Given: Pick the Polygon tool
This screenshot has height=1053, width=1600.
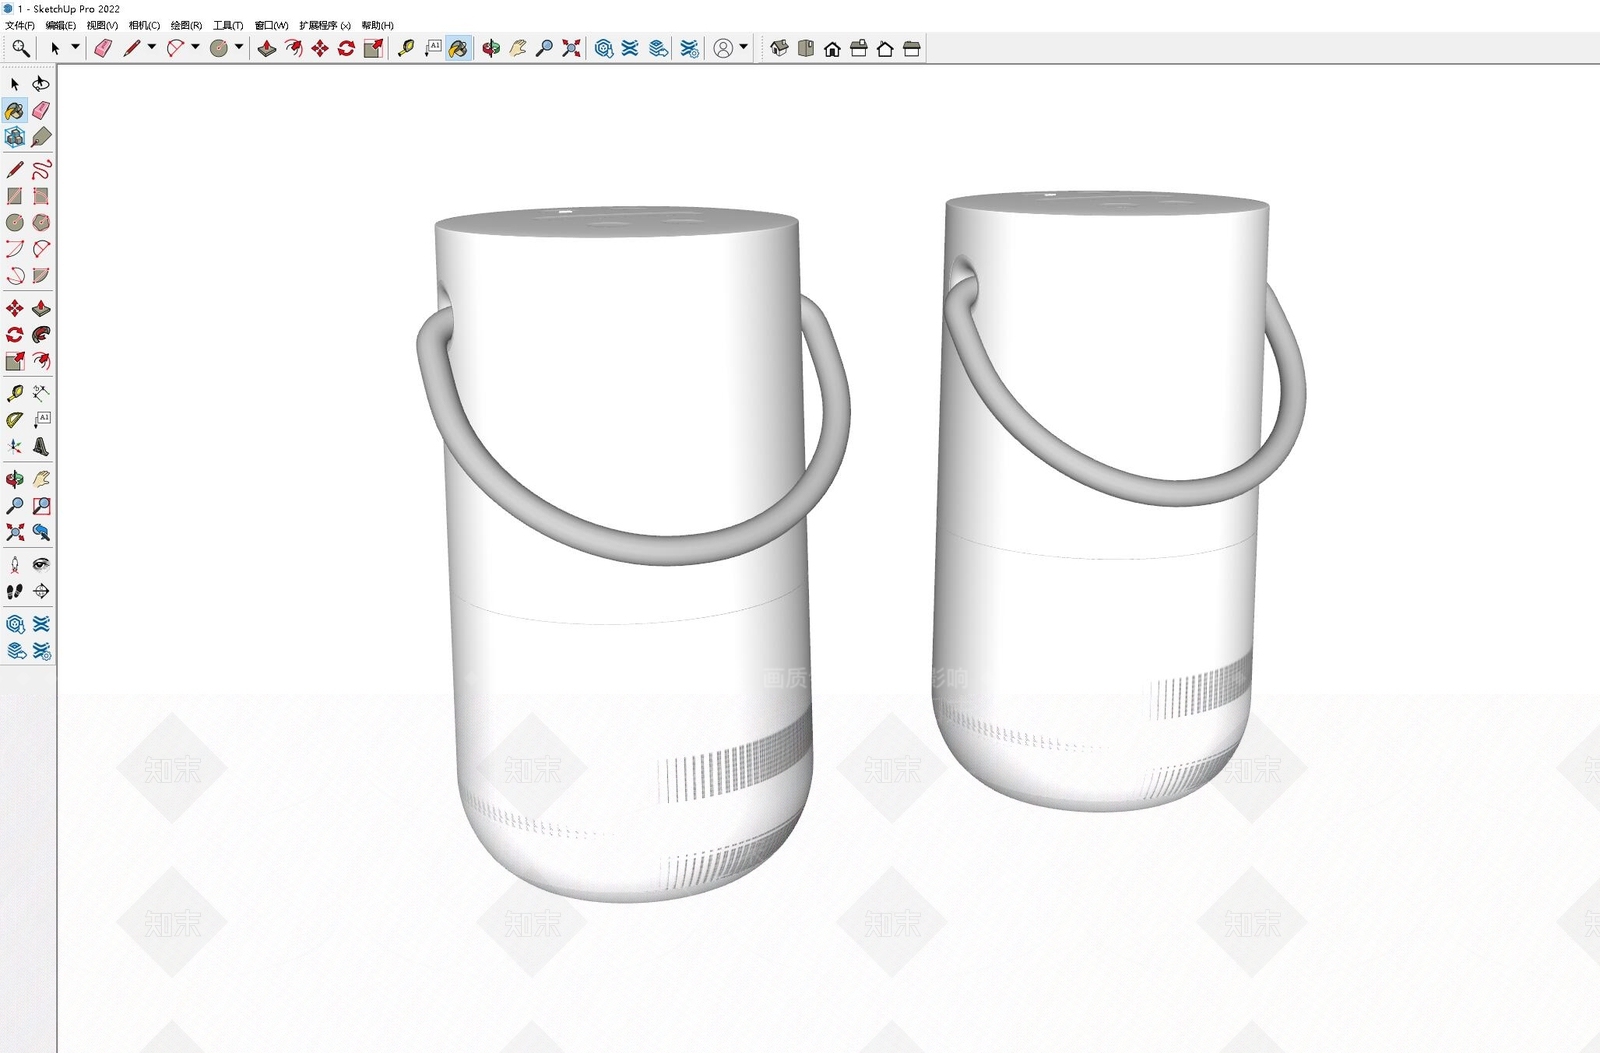Looking at the screenshot, I should point(41,222).
